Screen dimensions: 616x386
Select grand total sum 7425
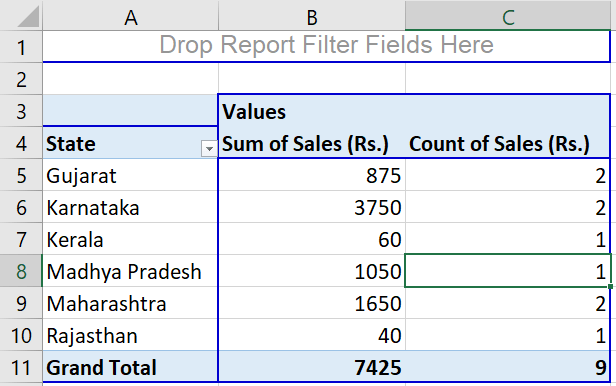(312, 367)
